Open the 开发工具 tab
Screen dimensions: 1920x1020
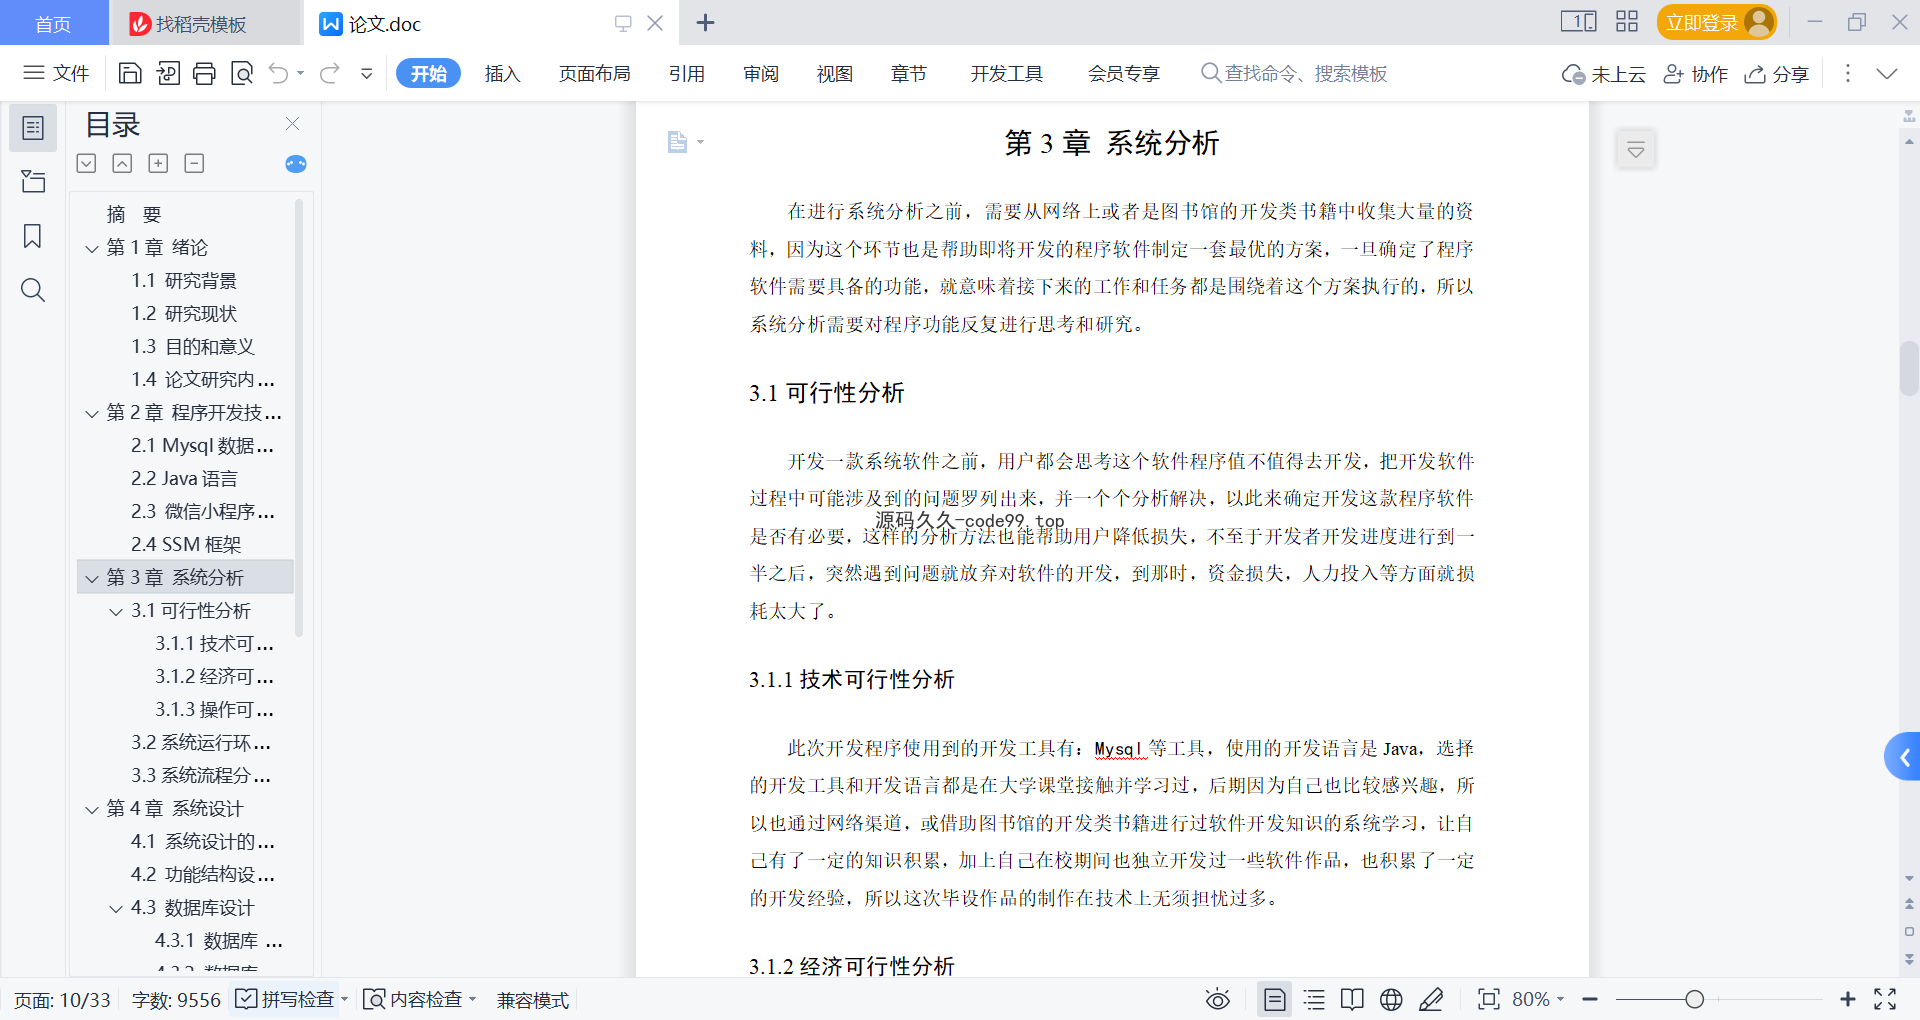(1006, 73)
